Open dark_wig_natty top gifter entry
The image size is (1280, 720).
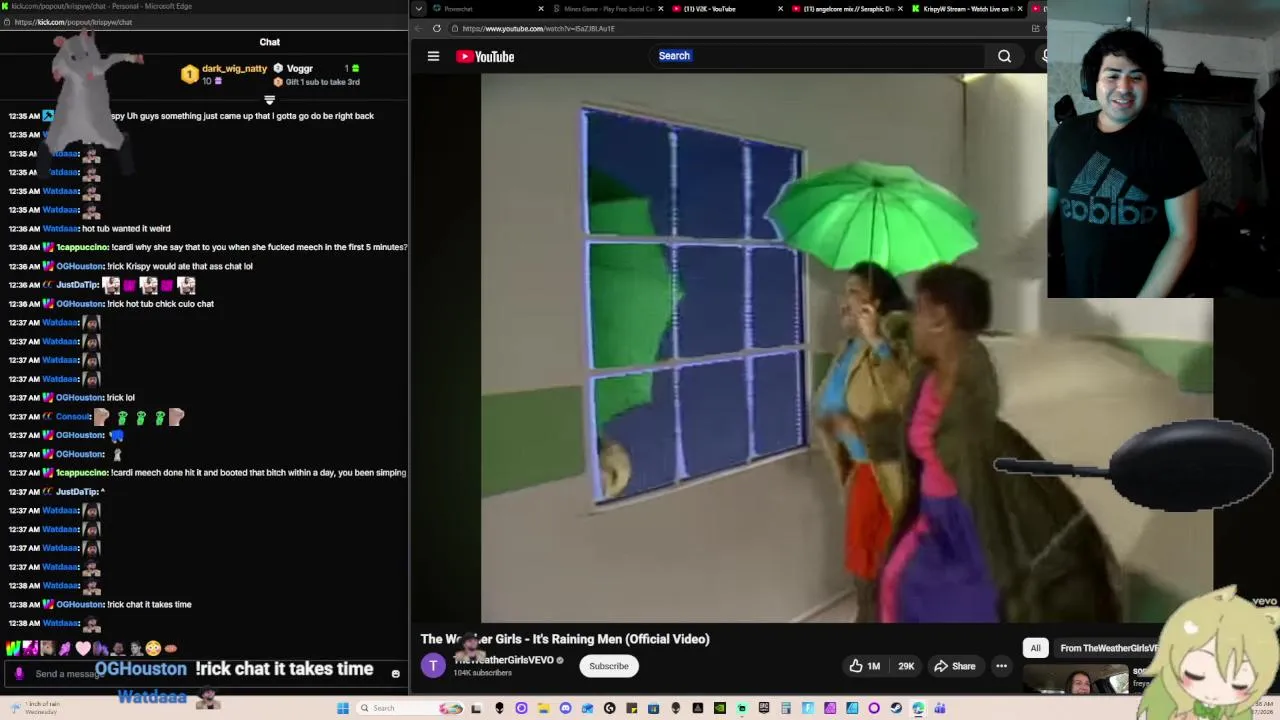224,74
